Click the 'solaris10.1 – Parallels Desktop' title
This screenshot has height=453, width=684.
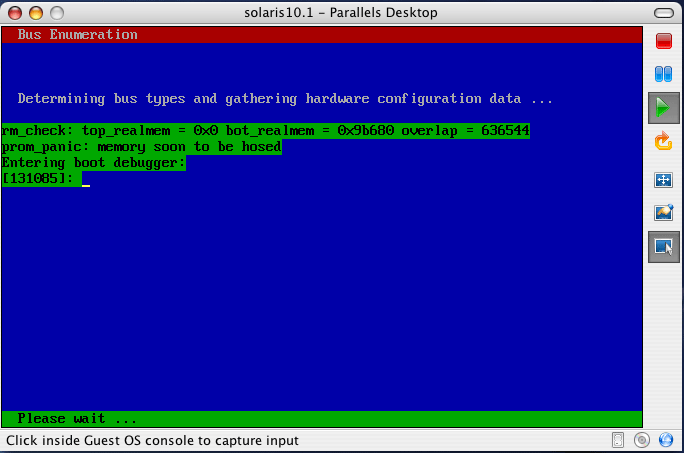[x=341, y=13]
